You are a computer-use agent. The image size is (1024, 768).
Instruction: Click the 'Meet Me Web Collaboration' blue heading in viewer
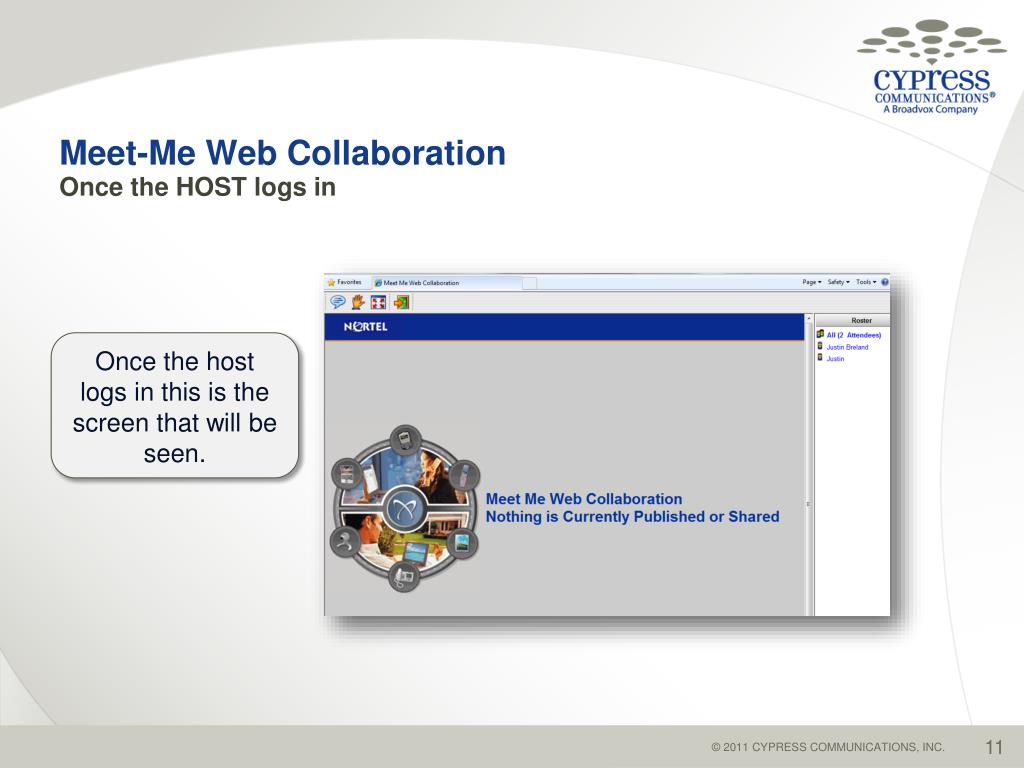(584, 499)
